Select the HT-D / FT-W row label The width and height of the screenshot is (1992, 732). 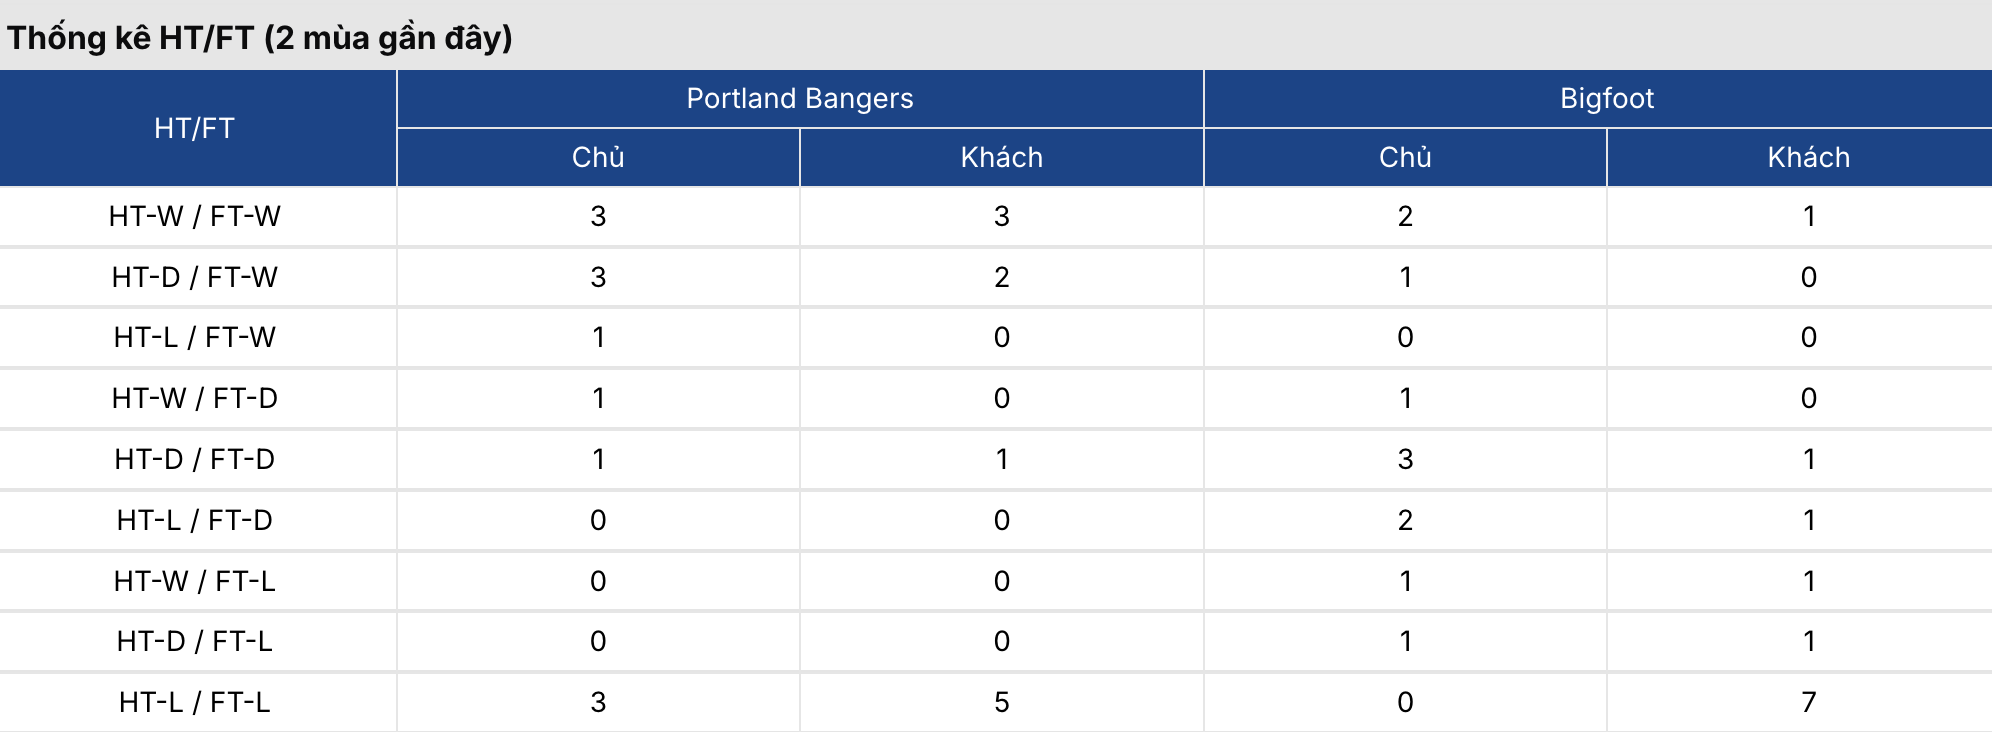click(x=194, y=277)
